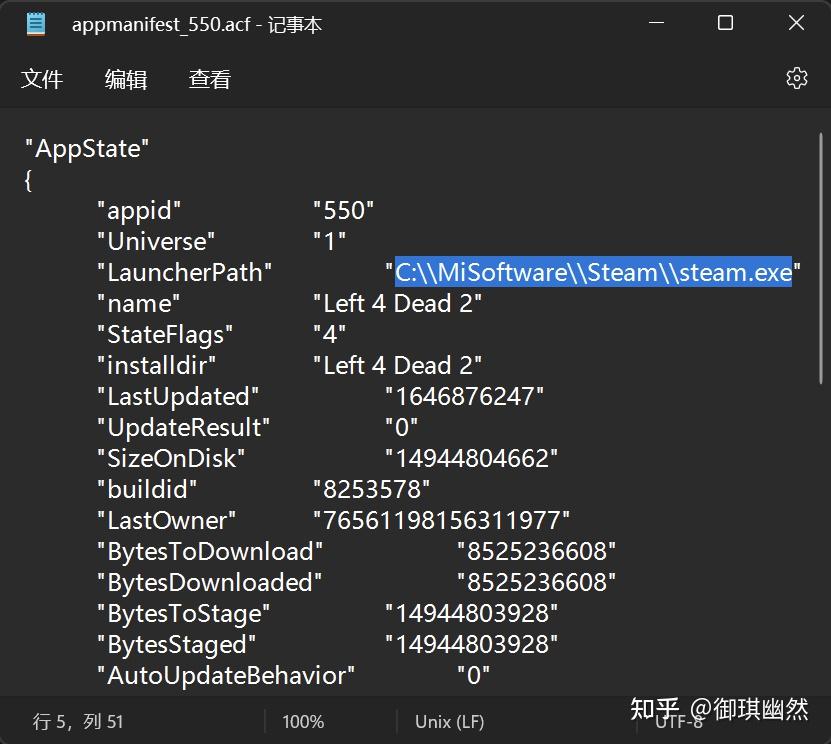The height and width of the screenshot is (744, 831).
Task: Click the 行 5, 列 51 position indicator
Action: tap(76, 719)
